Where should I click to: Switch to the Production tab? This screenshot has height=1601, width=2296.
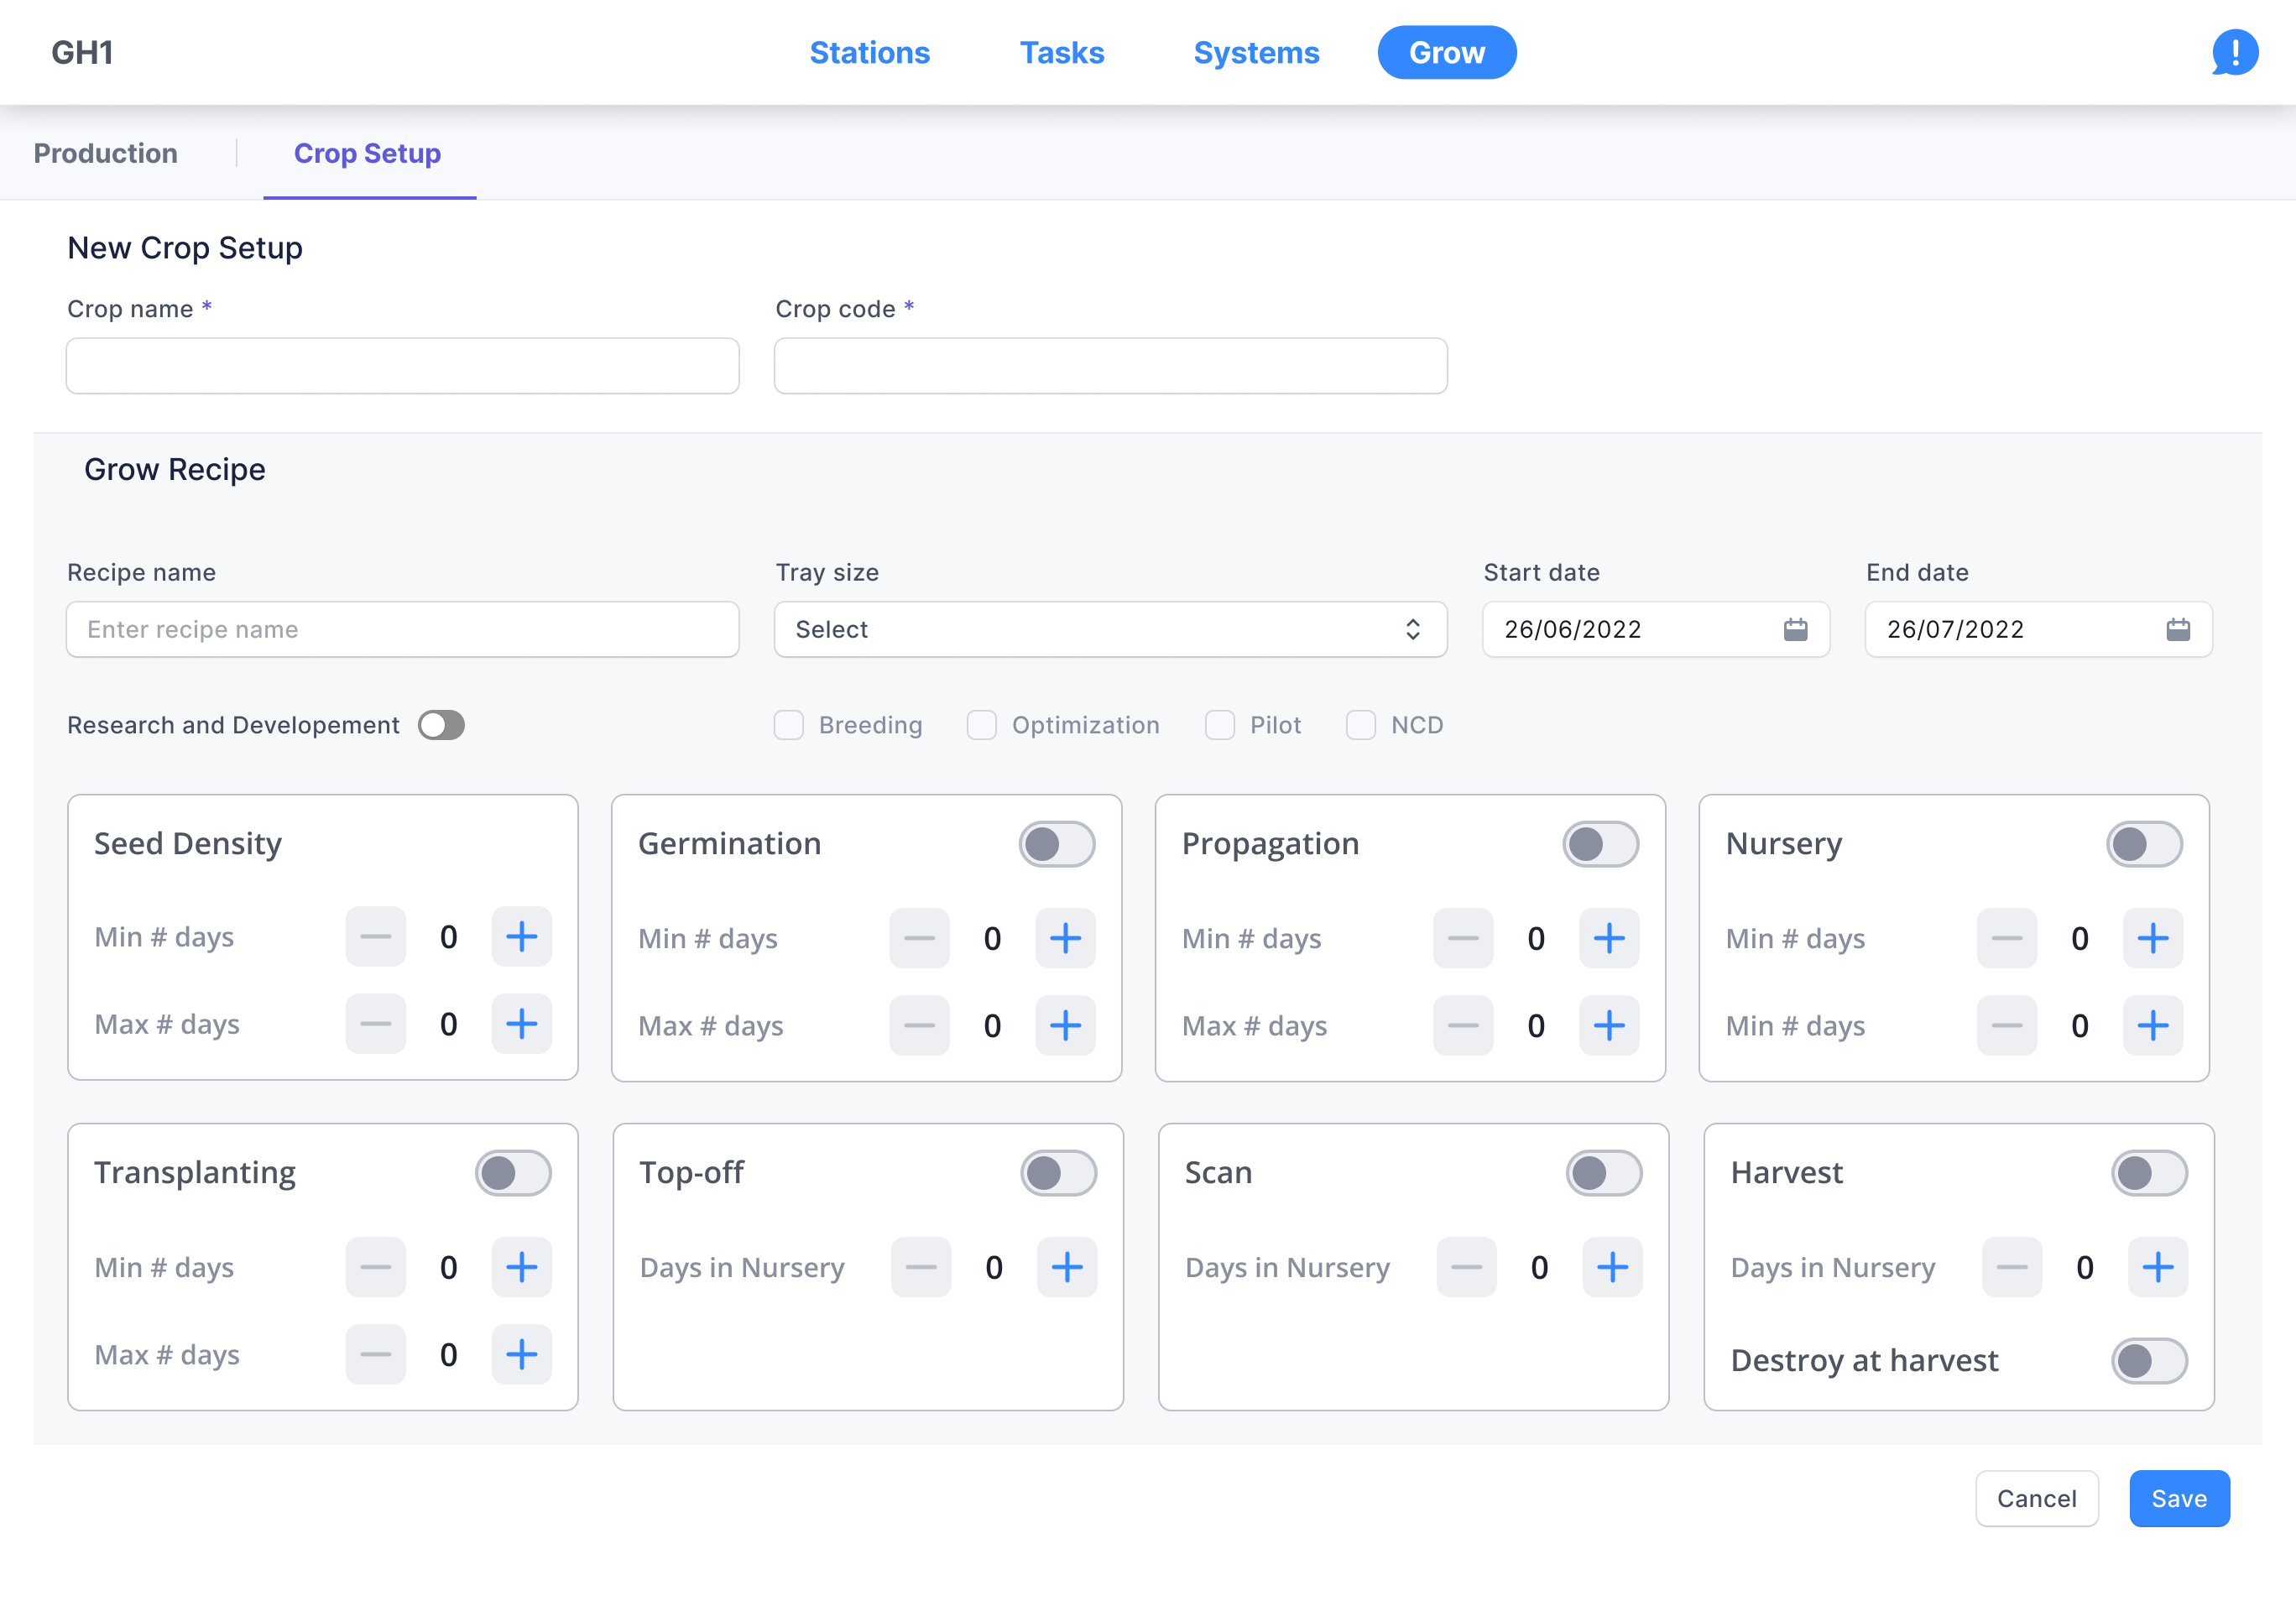click(x=106, y=153)
